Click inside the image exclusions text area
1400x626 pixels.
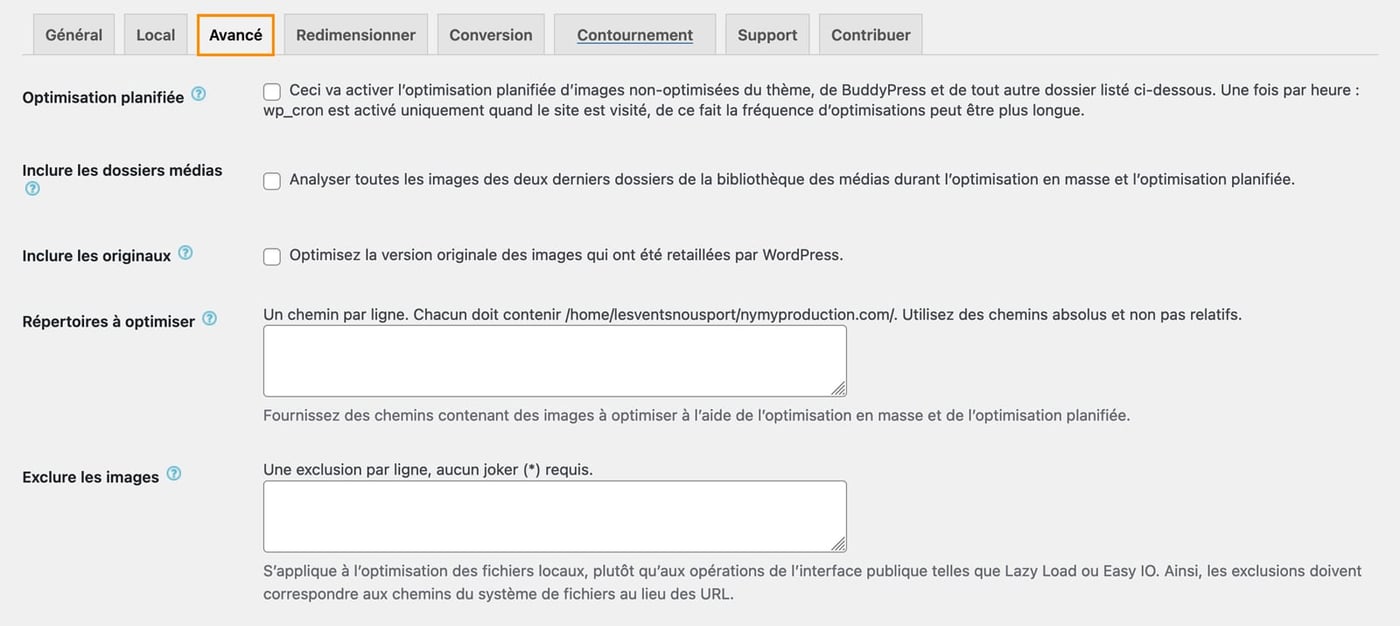(x=554, y=514)
